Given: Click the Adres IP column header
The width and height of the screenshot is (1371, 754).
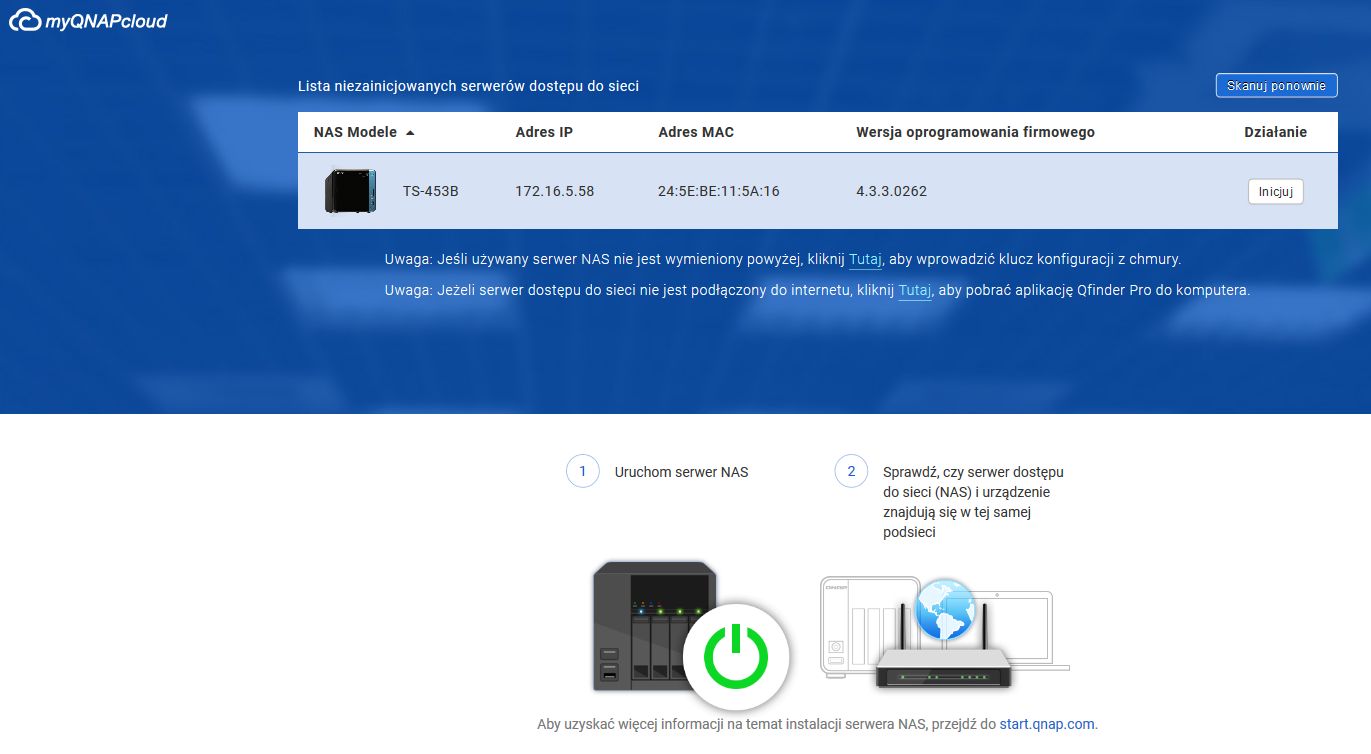Looking at the screenshot, I should [x=544, y=132].
